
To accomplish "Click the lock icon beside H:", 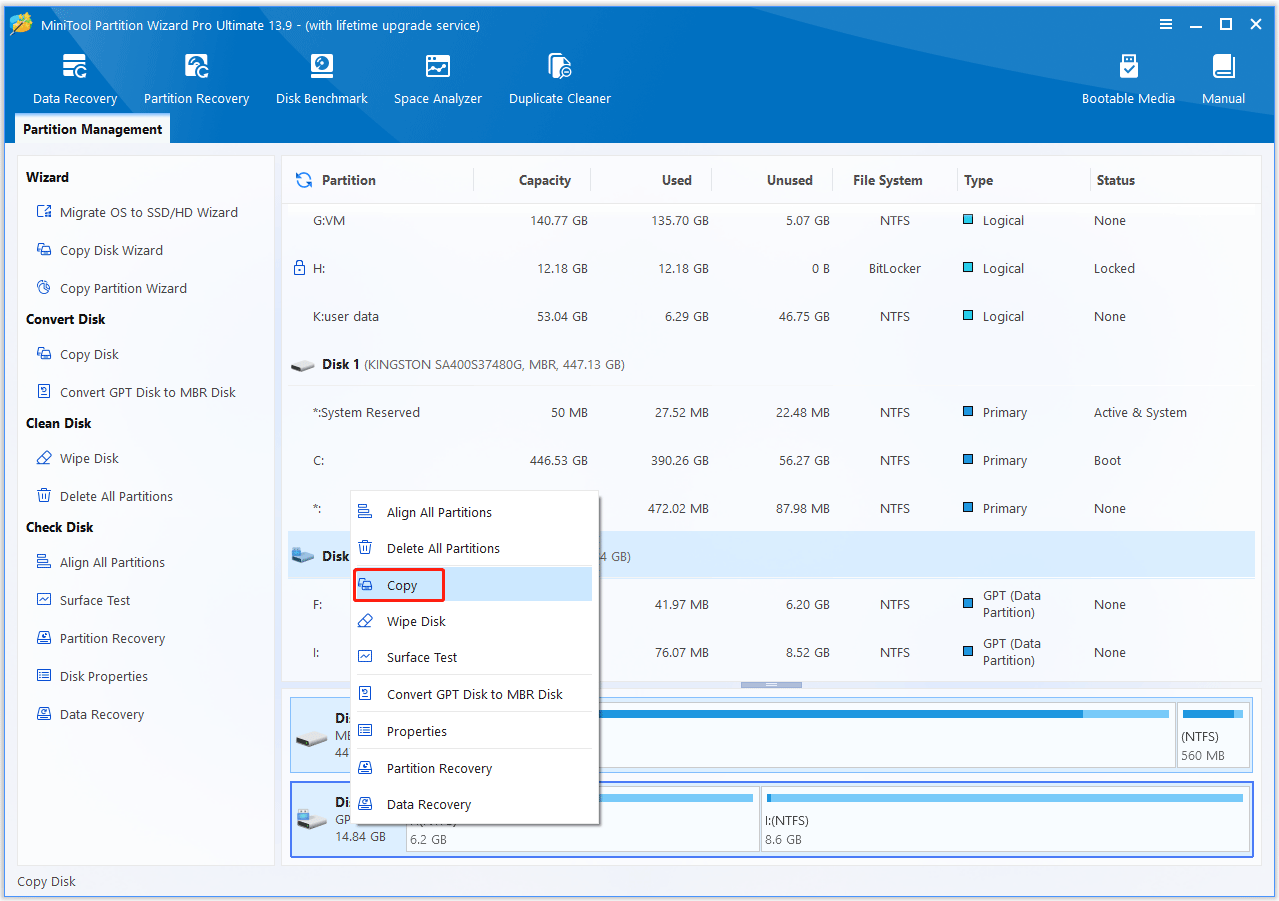I will 298,268.
